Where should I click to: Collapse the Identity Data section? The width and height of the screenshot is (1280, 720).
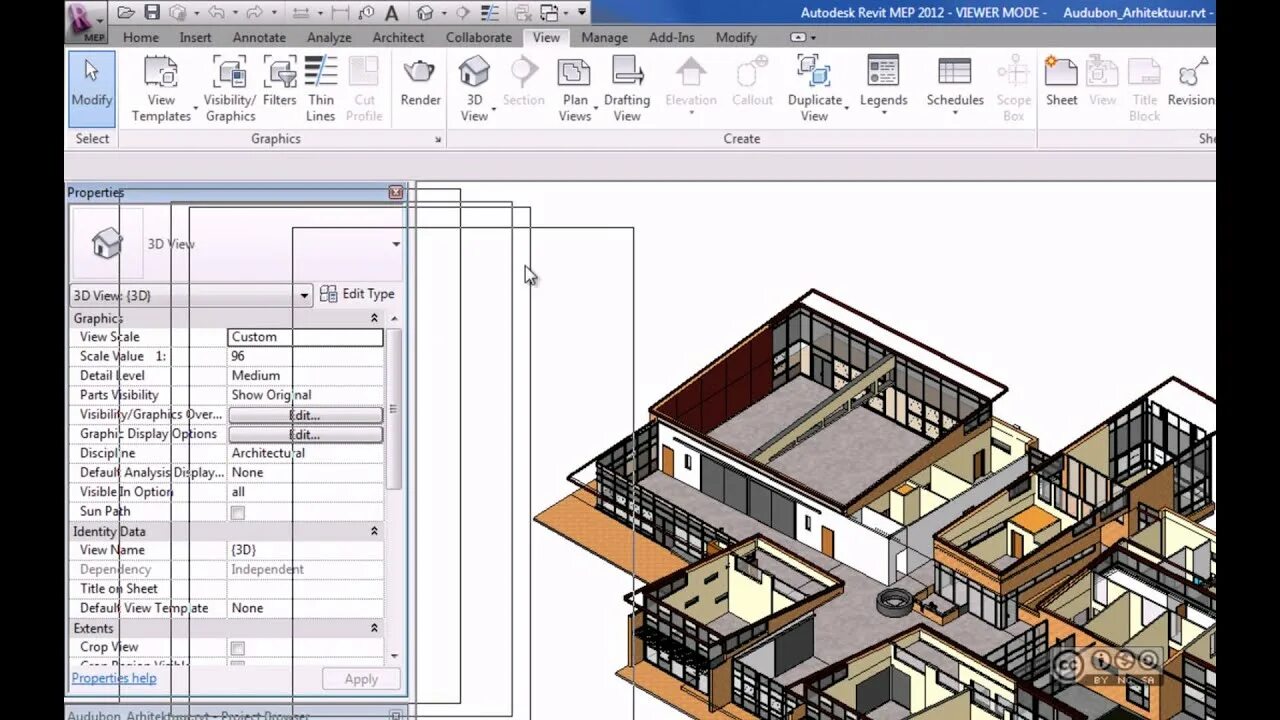(x=374, y=531)
